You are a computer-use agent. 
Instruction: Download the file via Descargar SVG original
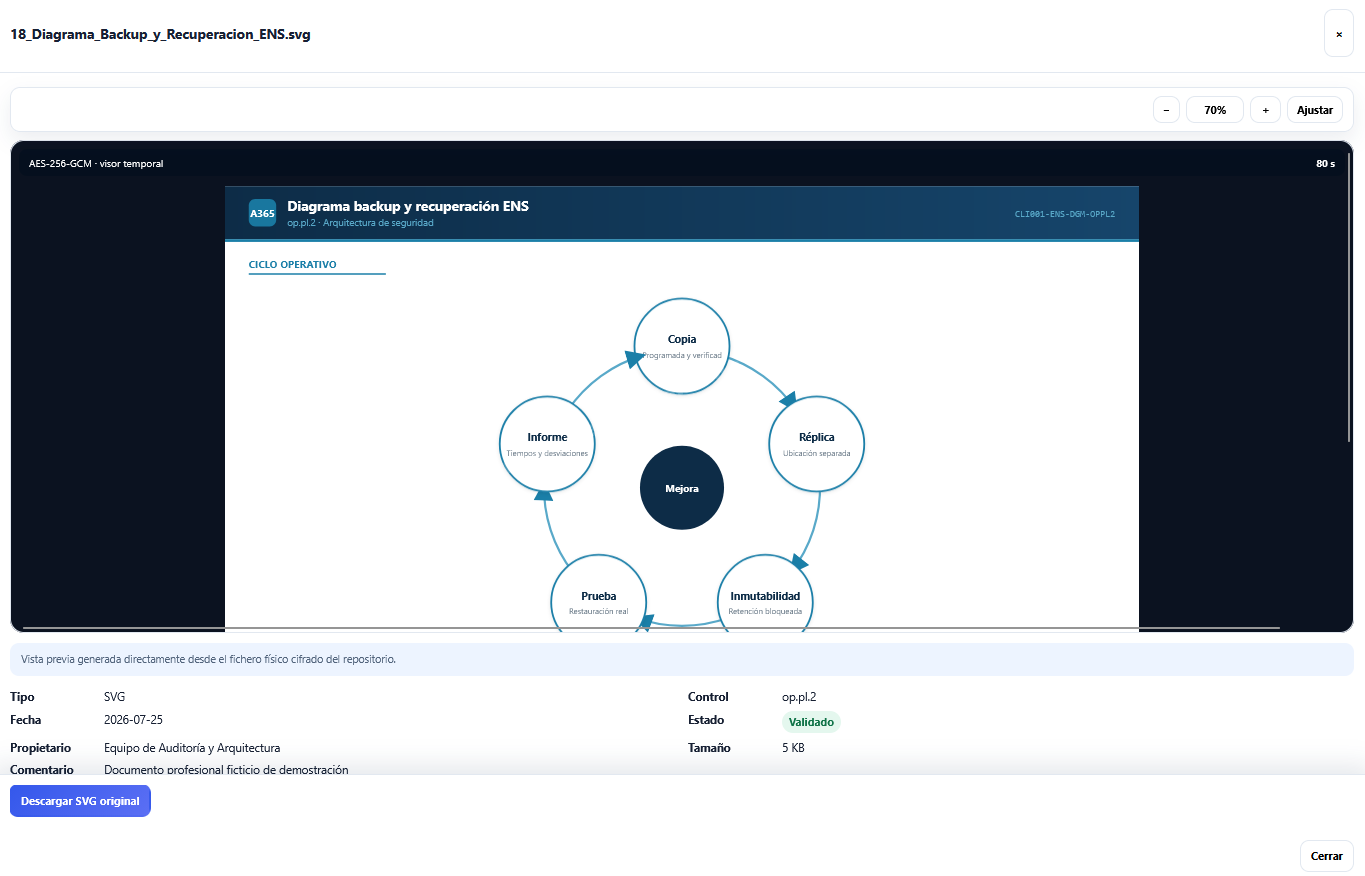click(80, 801)
